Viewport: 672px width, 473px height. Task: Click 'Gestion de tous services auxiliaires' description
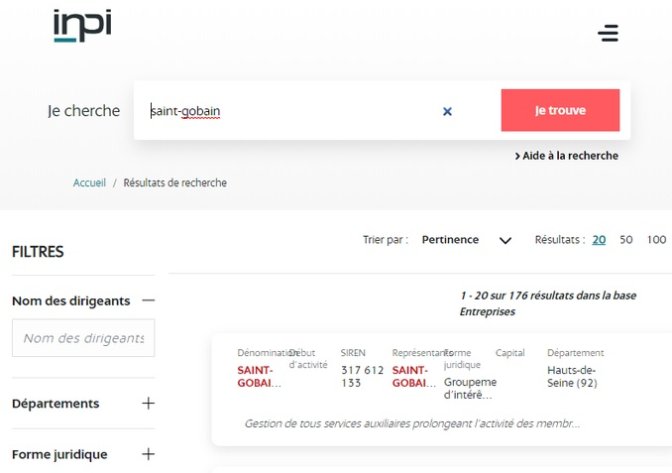point(412,424)
